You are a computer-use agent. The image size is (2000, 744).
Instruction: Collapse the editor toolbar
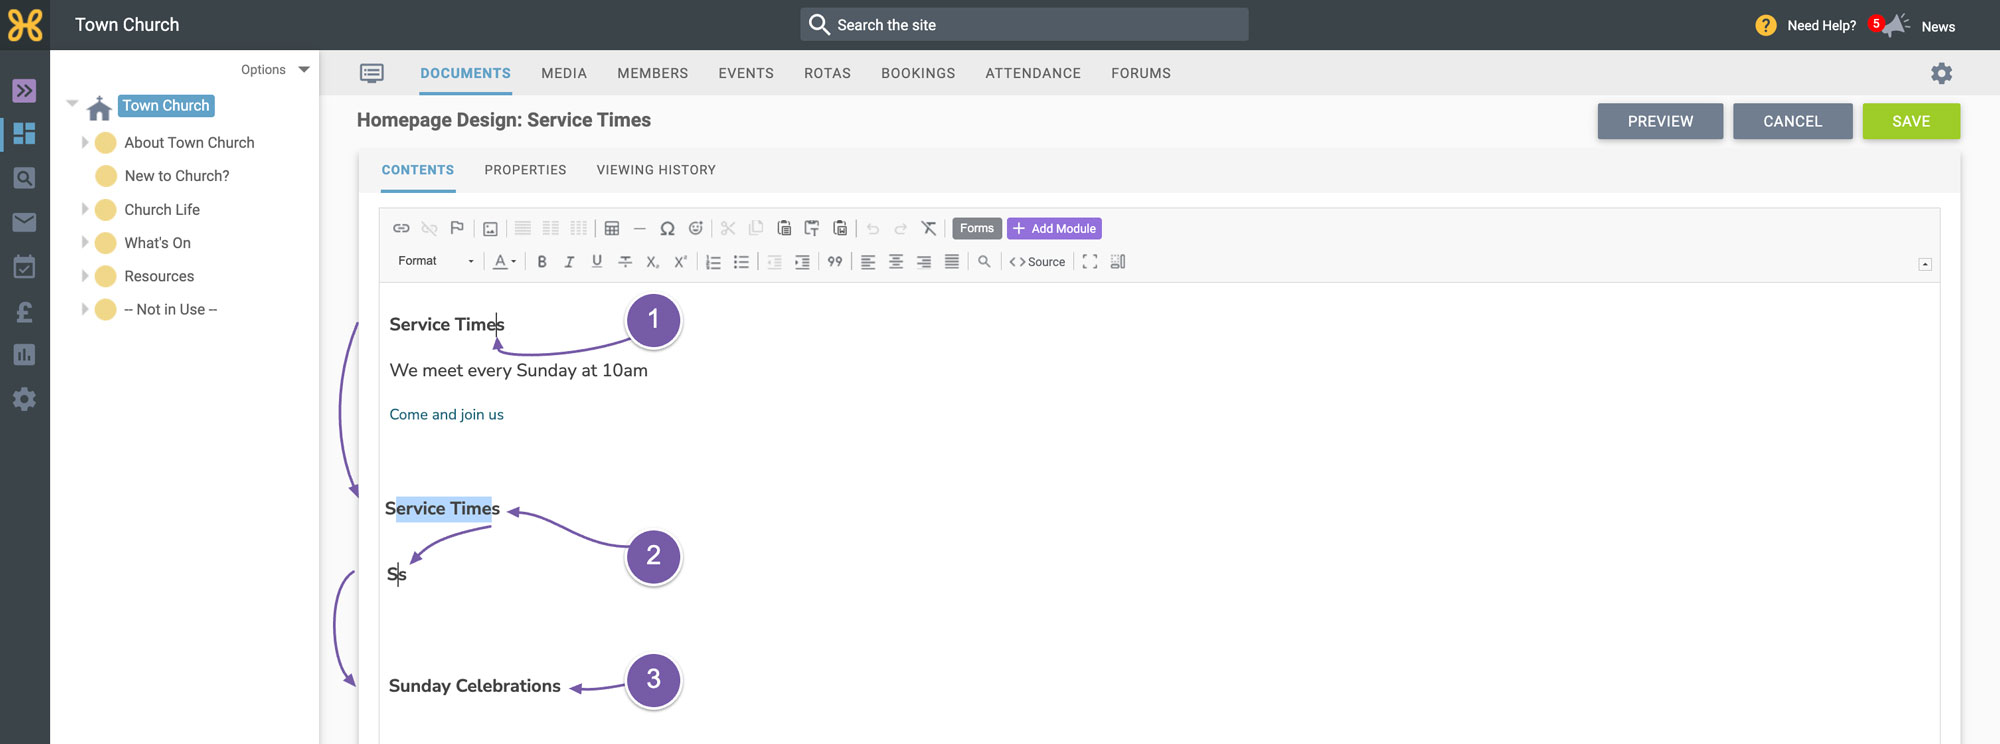point(1925,265)
